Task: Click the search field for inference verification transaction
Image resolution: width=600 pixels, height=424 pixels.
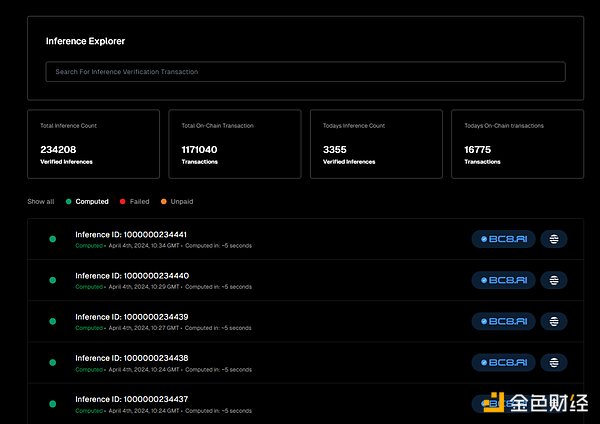Action: [305, 72]
